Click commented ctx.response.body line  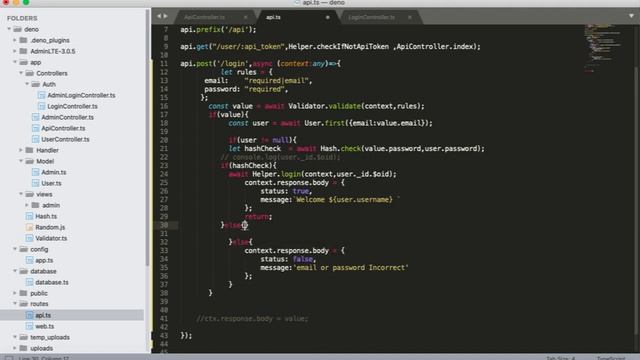pyautogui.click(x=252, y=318)
